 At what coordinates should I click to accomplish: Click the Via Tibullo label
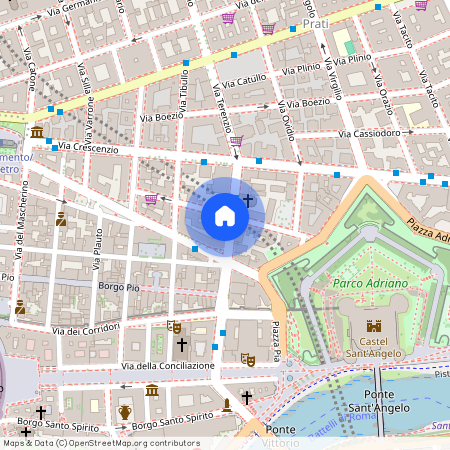[x=184, y=92]
